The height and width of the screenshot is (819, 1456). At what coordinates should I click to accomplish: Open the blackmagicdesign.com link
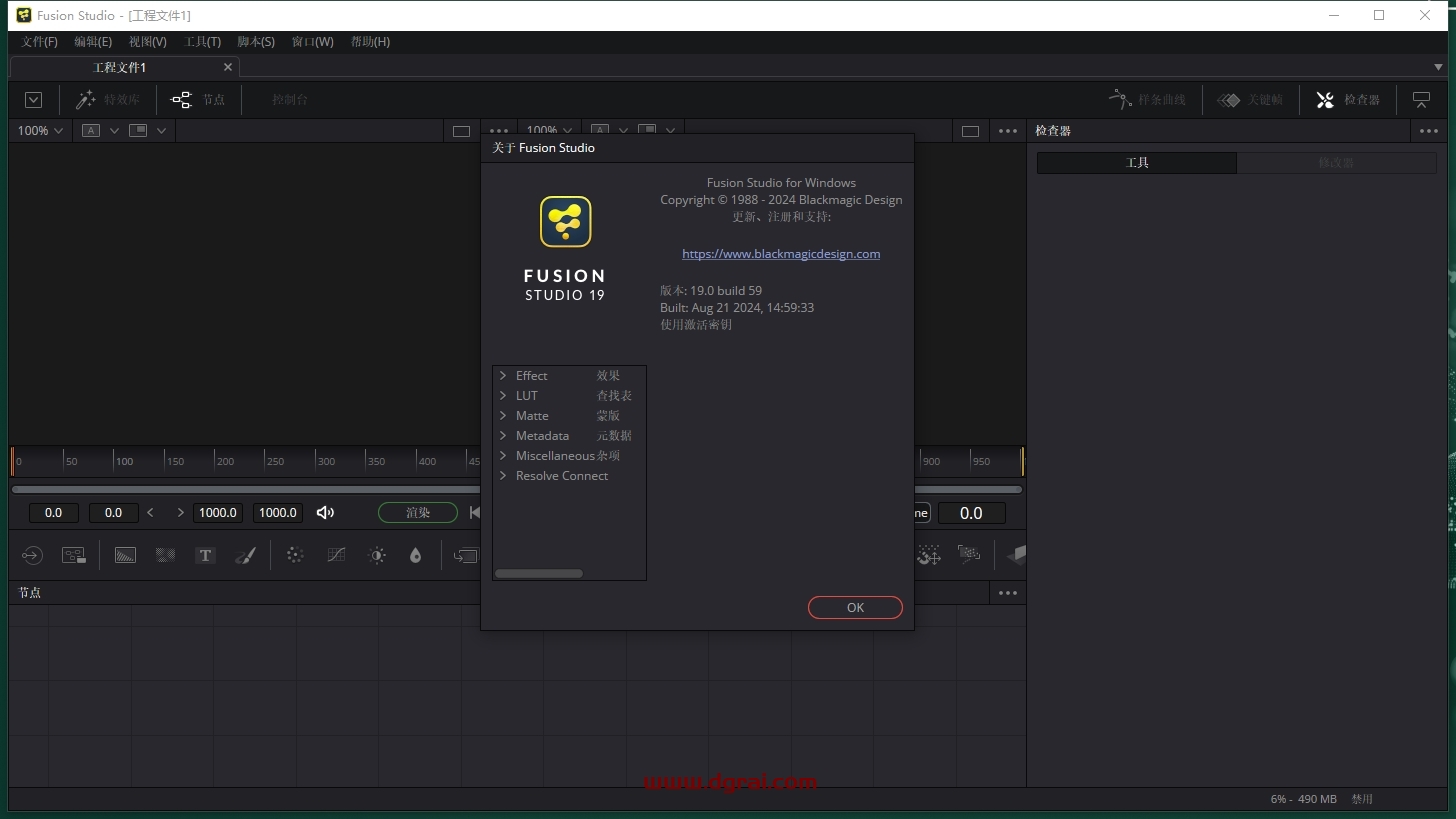[x=781, y=254]
